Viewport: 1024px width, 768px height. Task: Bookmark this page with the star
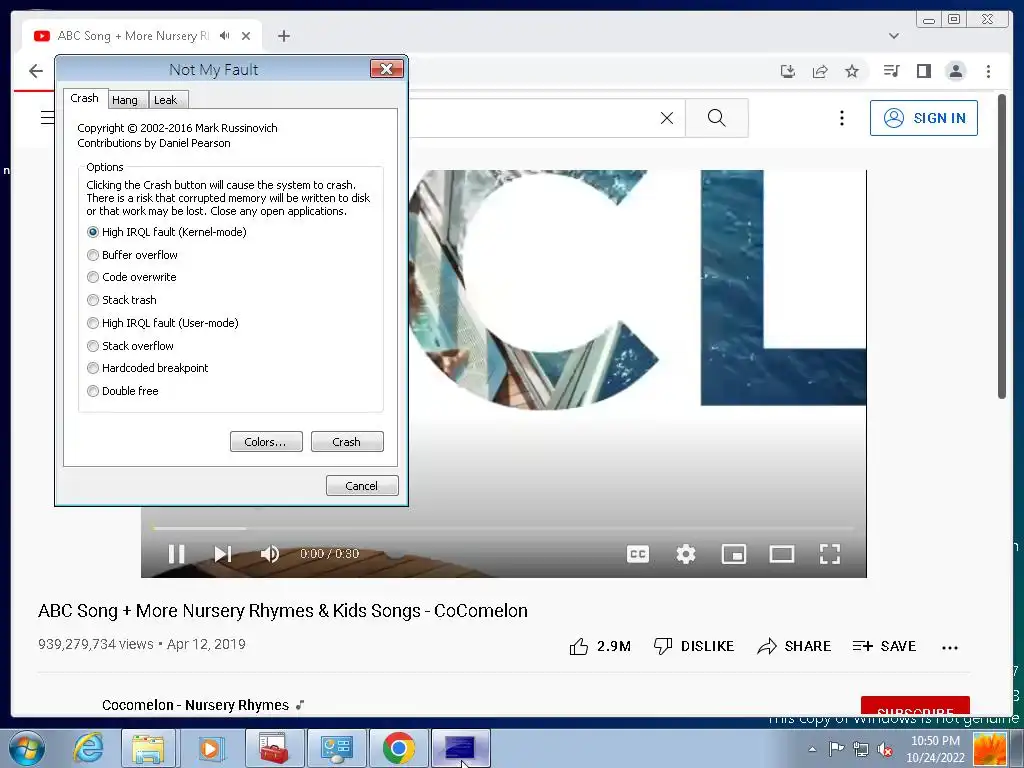tap(852, 71)
